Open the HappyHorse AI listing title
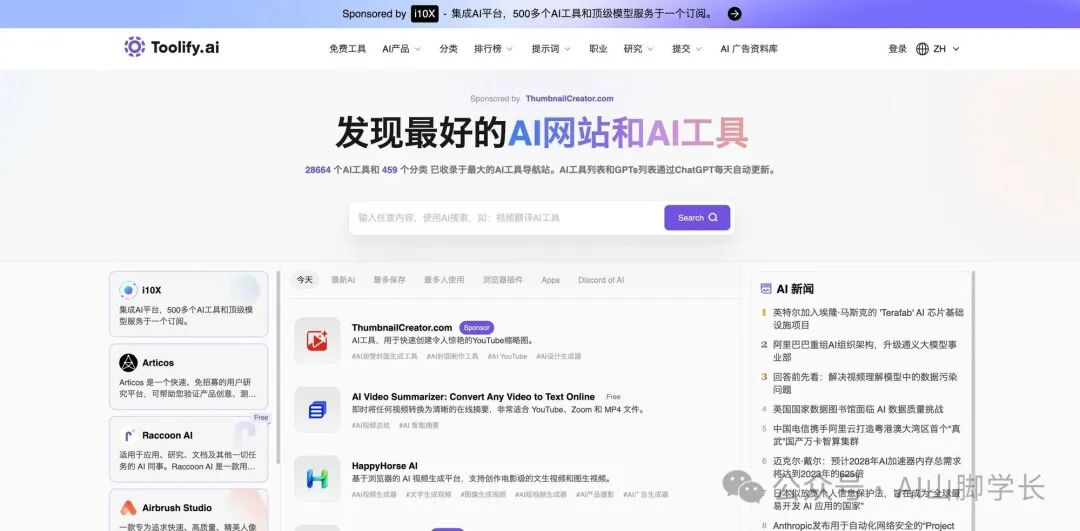The height and width of the screenshot is (531, 1080). point(384,466)
